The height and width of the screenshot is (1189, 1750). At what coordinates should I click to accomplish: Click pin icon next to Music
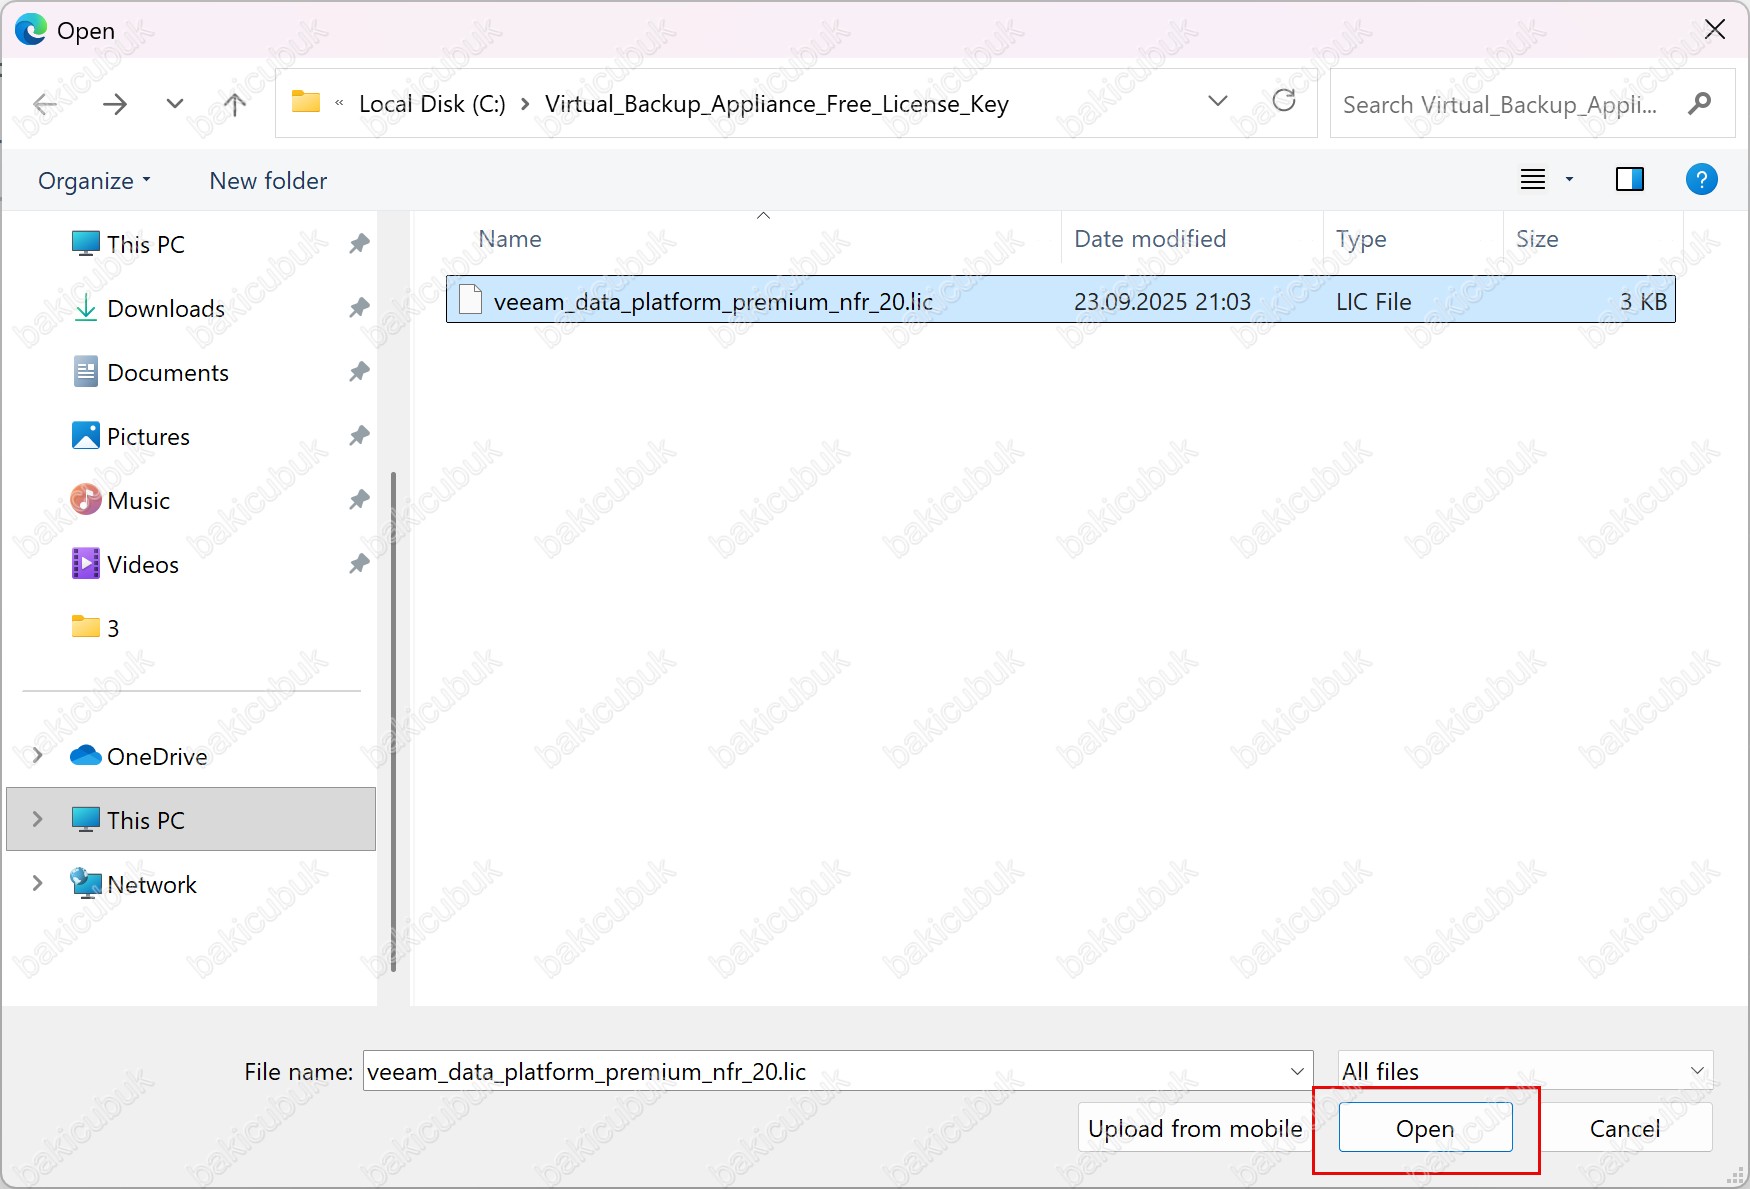click(359, 500)
